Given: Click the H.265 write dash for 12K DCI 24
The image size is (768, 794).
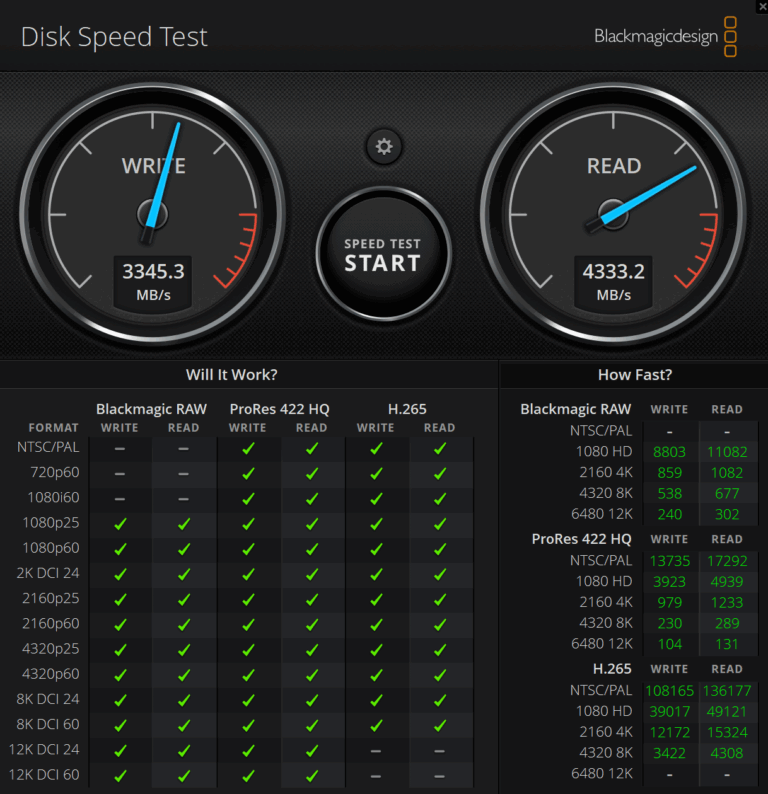Looking at the screenshot, I should click(376, 750).
